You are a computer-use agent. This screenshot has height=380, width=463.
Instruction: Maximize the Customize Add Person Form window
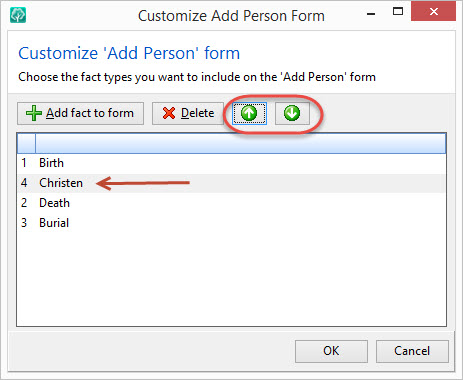coord(398,12)
